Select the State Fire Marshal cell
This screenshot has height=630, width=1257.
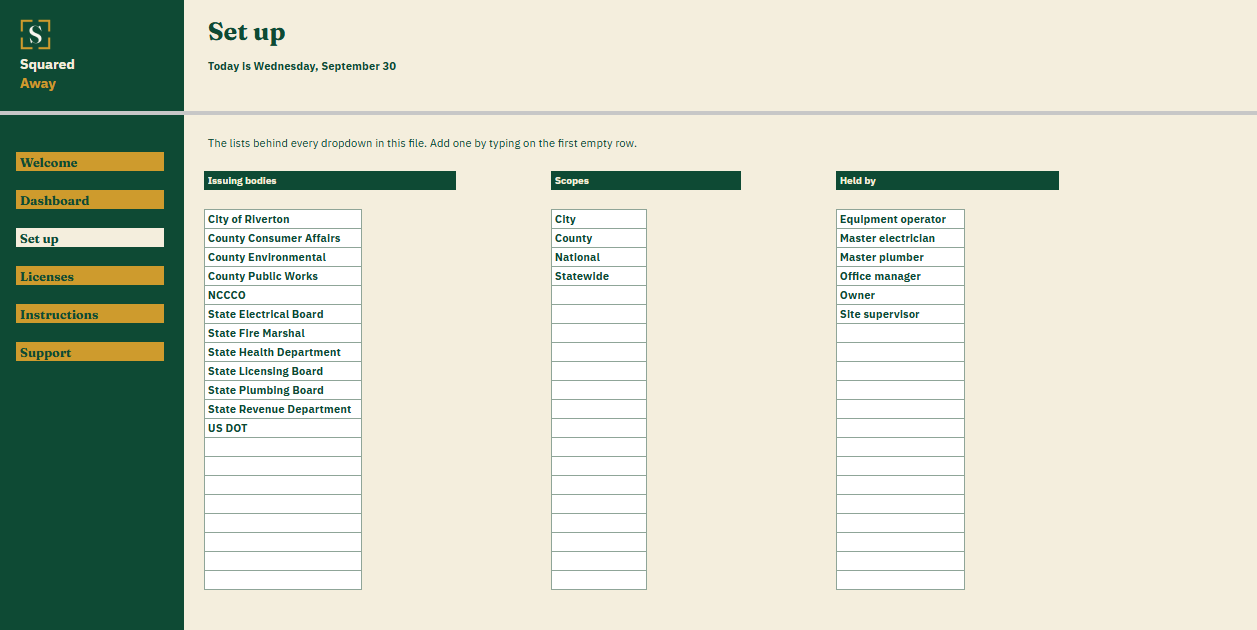[283, 333]
